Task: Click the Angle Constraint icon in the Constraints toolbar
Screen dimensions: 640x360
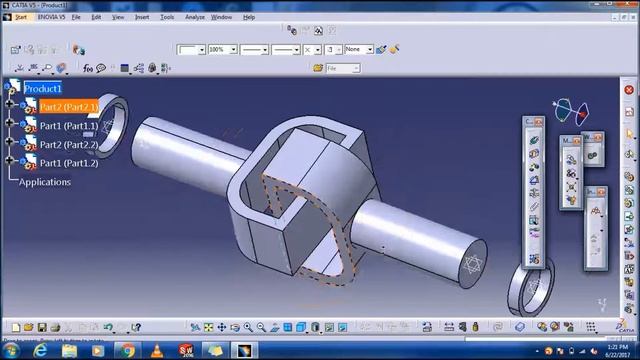Action: click(534, 180)
